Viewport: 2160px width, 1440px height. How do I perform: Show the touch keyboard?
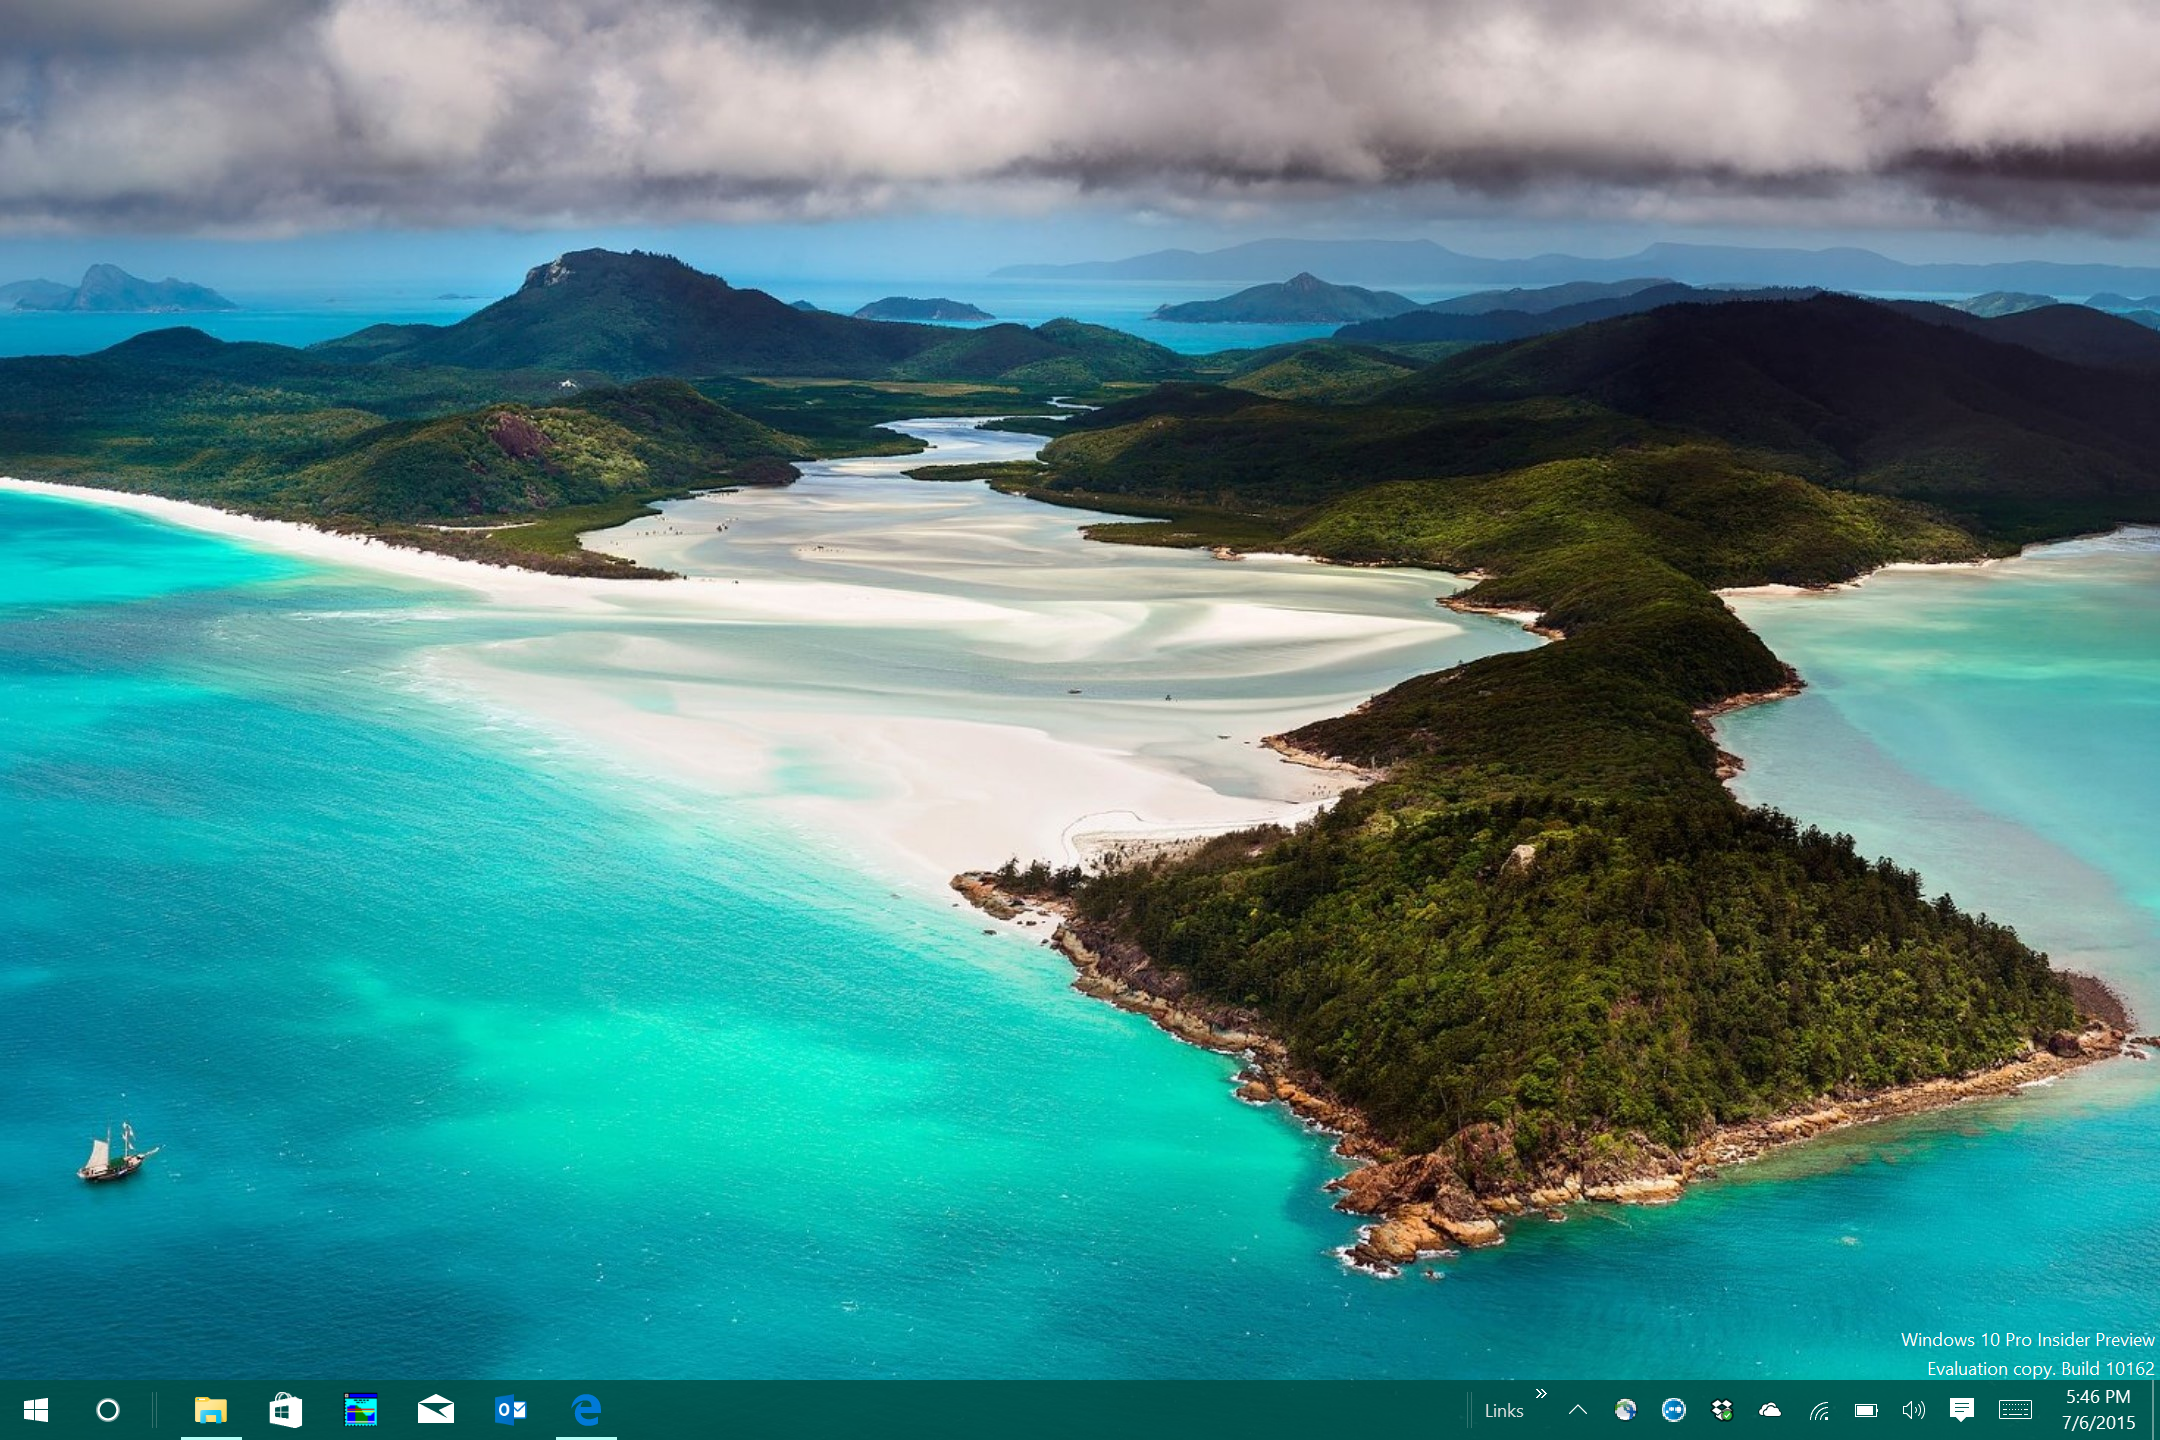[2016, 1410]
